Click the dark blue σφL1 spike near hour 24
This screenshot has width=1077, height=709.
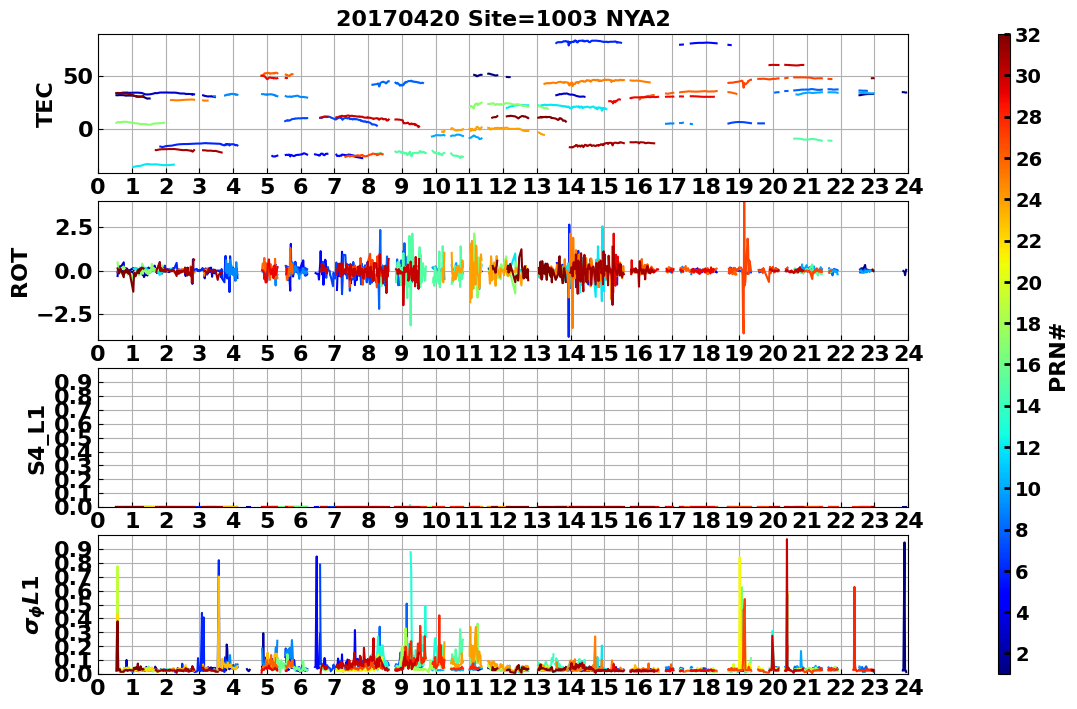(x=905, y=605)
